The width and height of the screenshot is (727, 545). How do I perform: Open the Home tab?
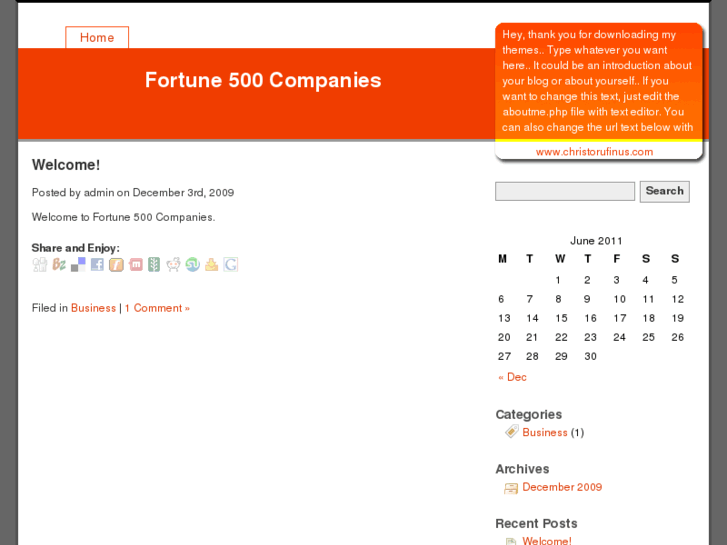[97, 38]
